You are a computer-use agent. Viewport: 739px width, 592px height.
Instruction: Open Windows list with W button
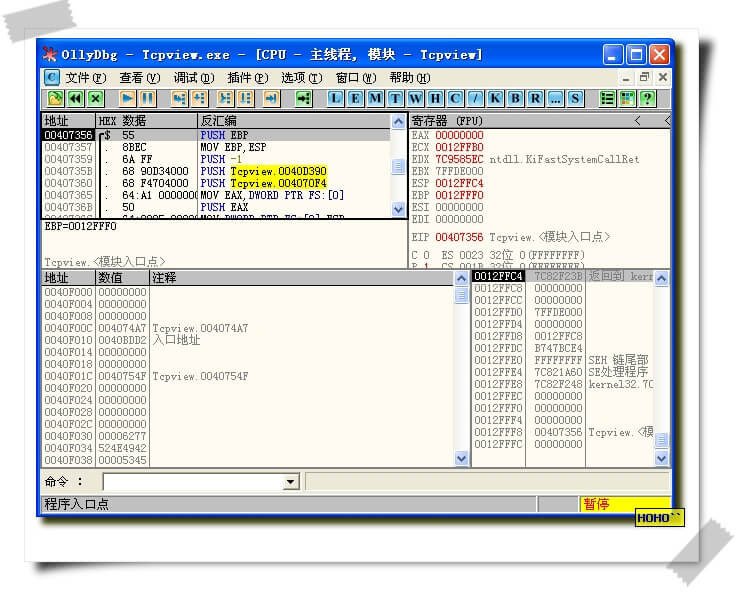coord(415,99)
